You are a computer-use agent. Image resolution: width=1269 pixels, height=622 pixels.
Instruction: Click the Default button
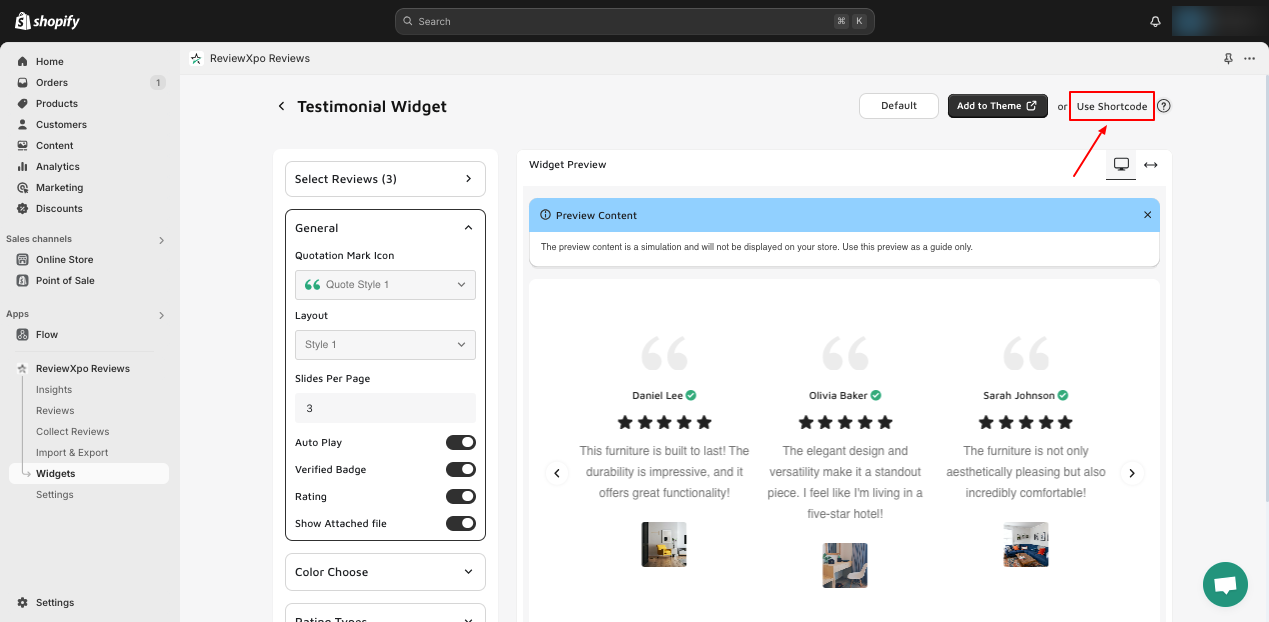coord(899,106)
